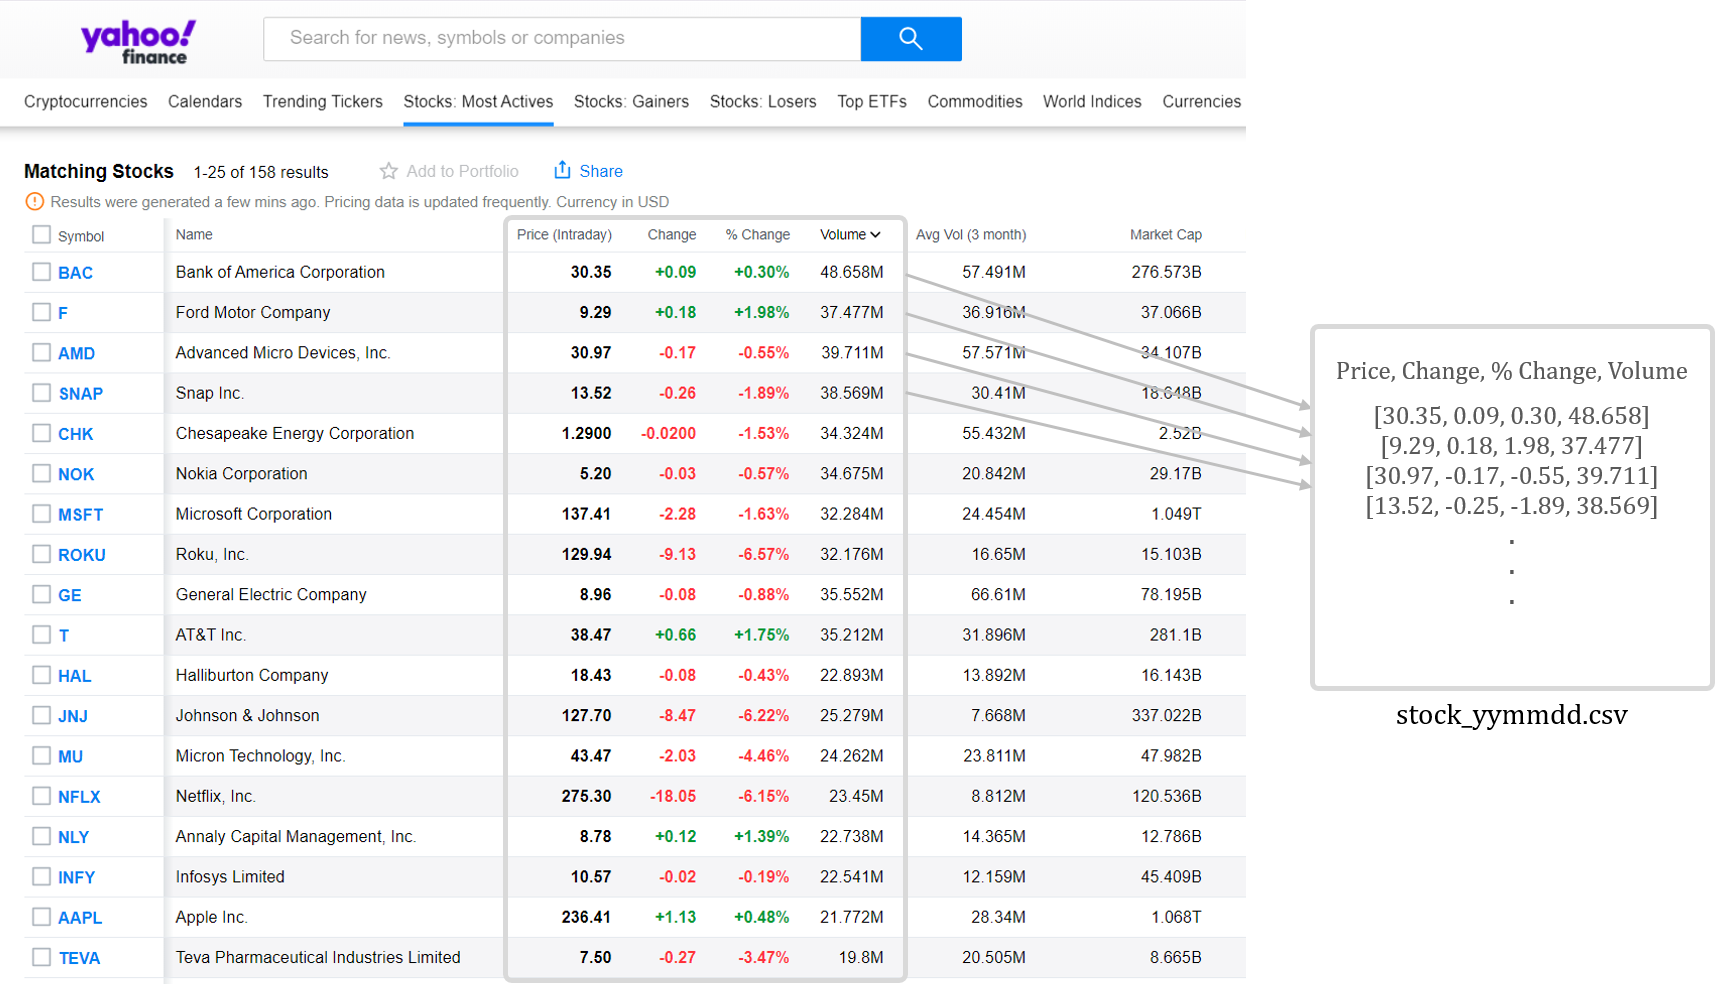Check the box for BAC
1715x984 pixels.
pos(41,272)
